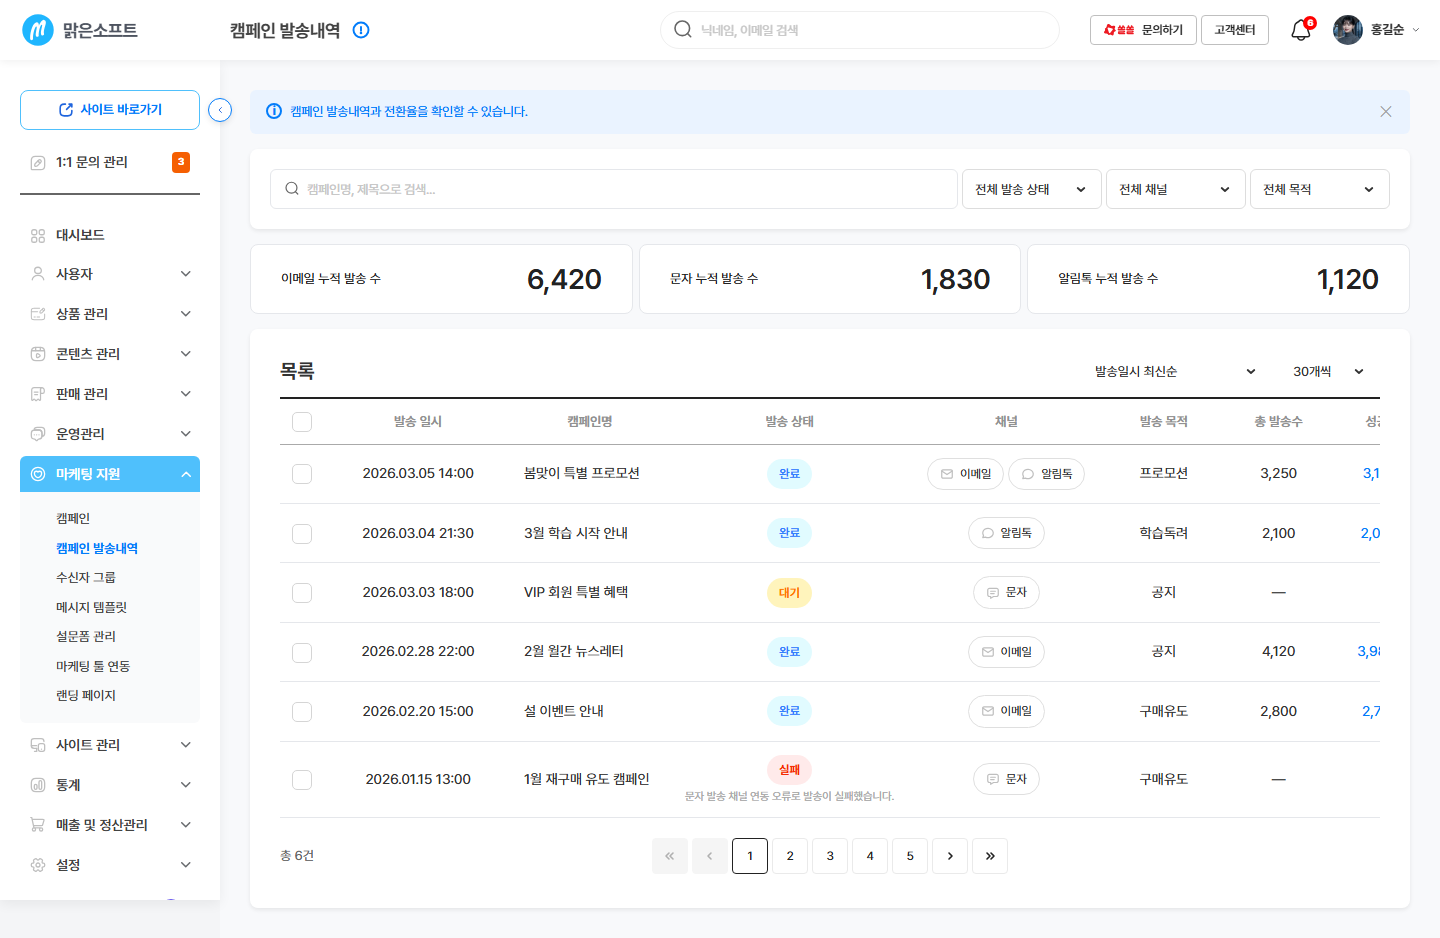Screen dimensions: 1440x938
Task: Tick checkbox for 2월 월간 뉴스레터
Action: (302, 653)
